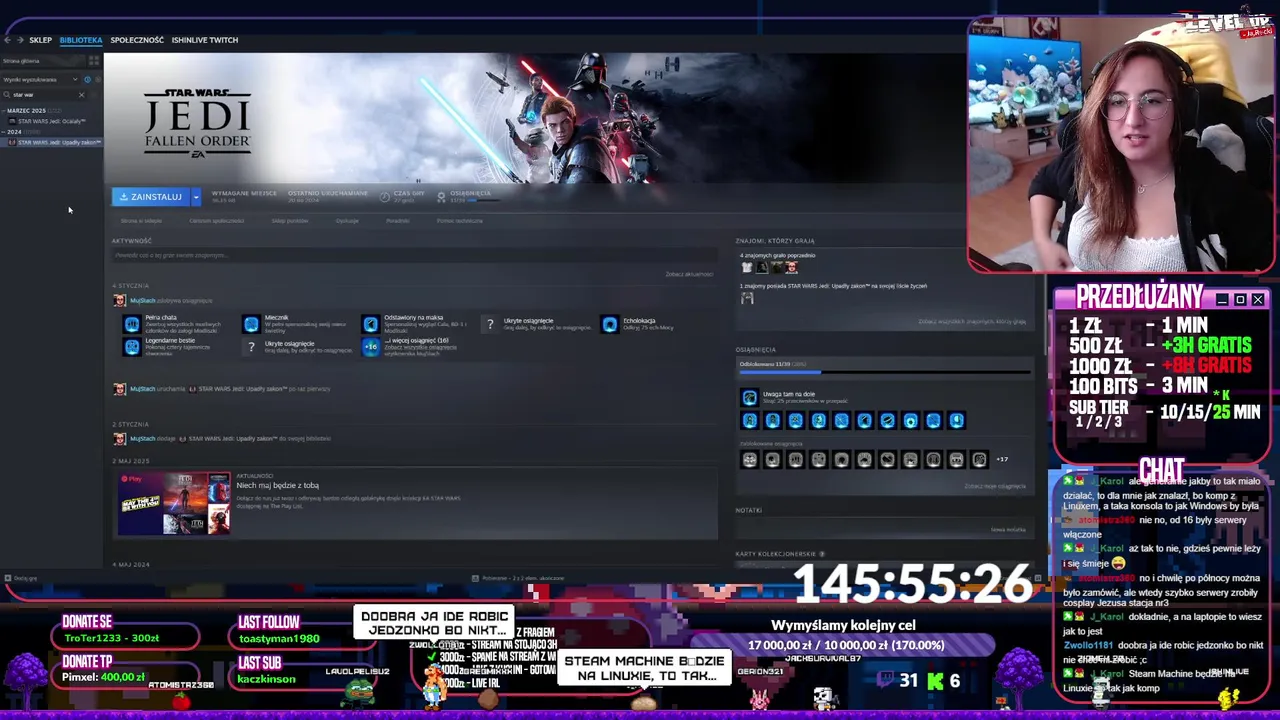The image size is (1280, 720).
Task: Go back with the Steam back arrow
Action: pos(8,40)
